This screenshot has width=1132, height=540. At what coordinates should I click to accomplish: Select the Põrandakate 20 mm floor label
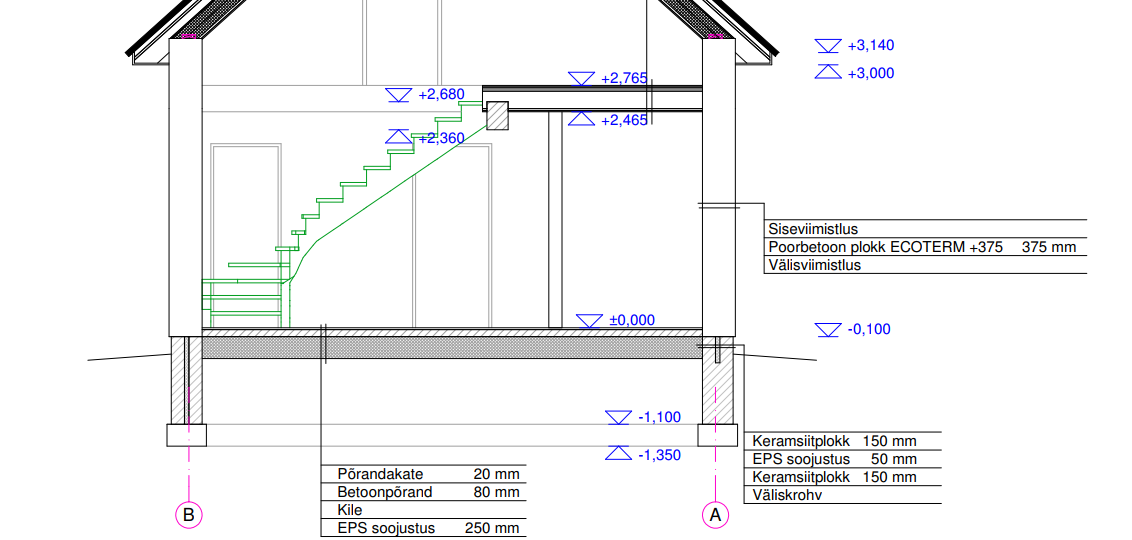pos(422,474)
